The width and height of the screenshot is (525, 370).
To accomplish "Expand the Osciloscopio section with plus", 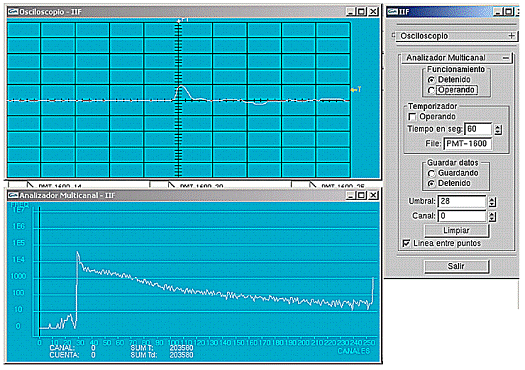I will tap(511, 35).
